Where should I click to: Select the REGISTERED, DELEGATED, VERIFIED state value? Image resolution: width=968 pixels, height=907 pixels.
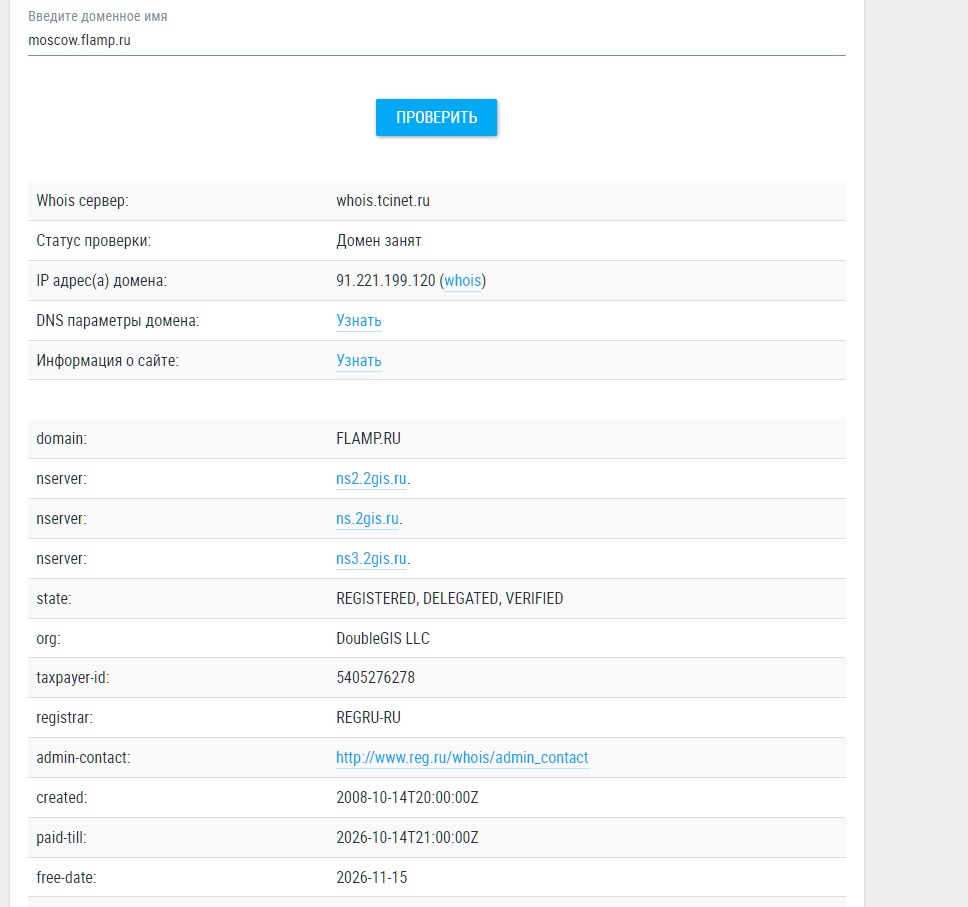449,598
